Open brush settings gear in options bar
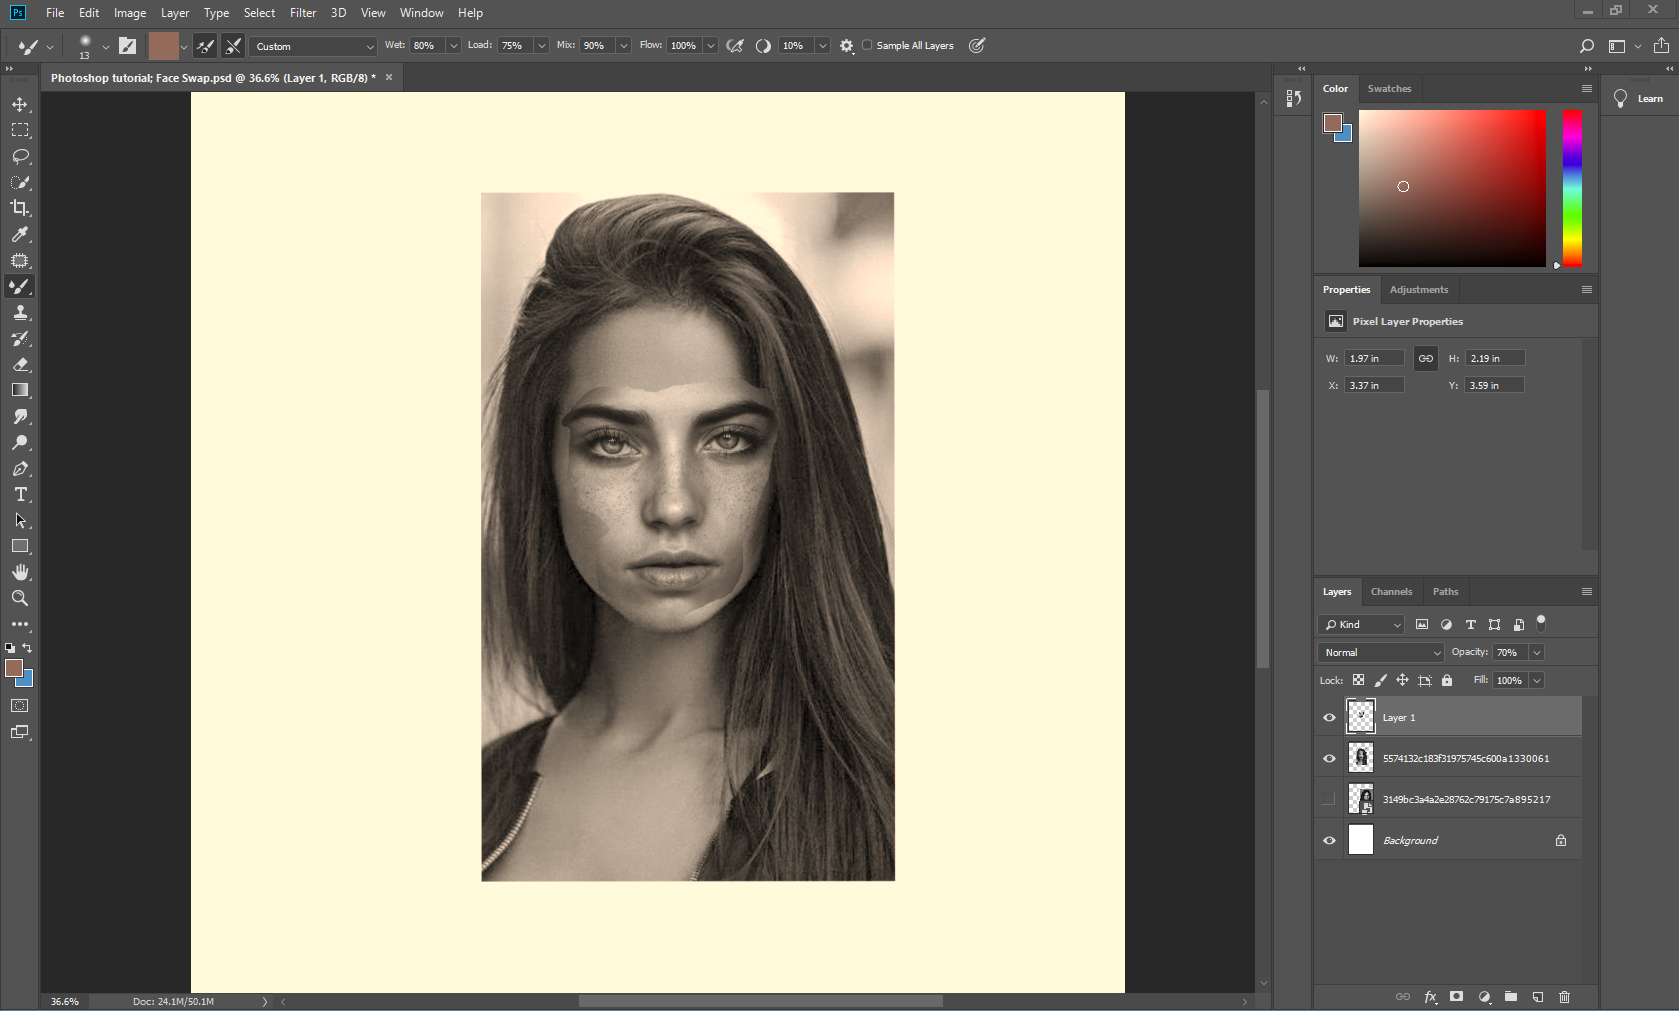 point(846,46)
